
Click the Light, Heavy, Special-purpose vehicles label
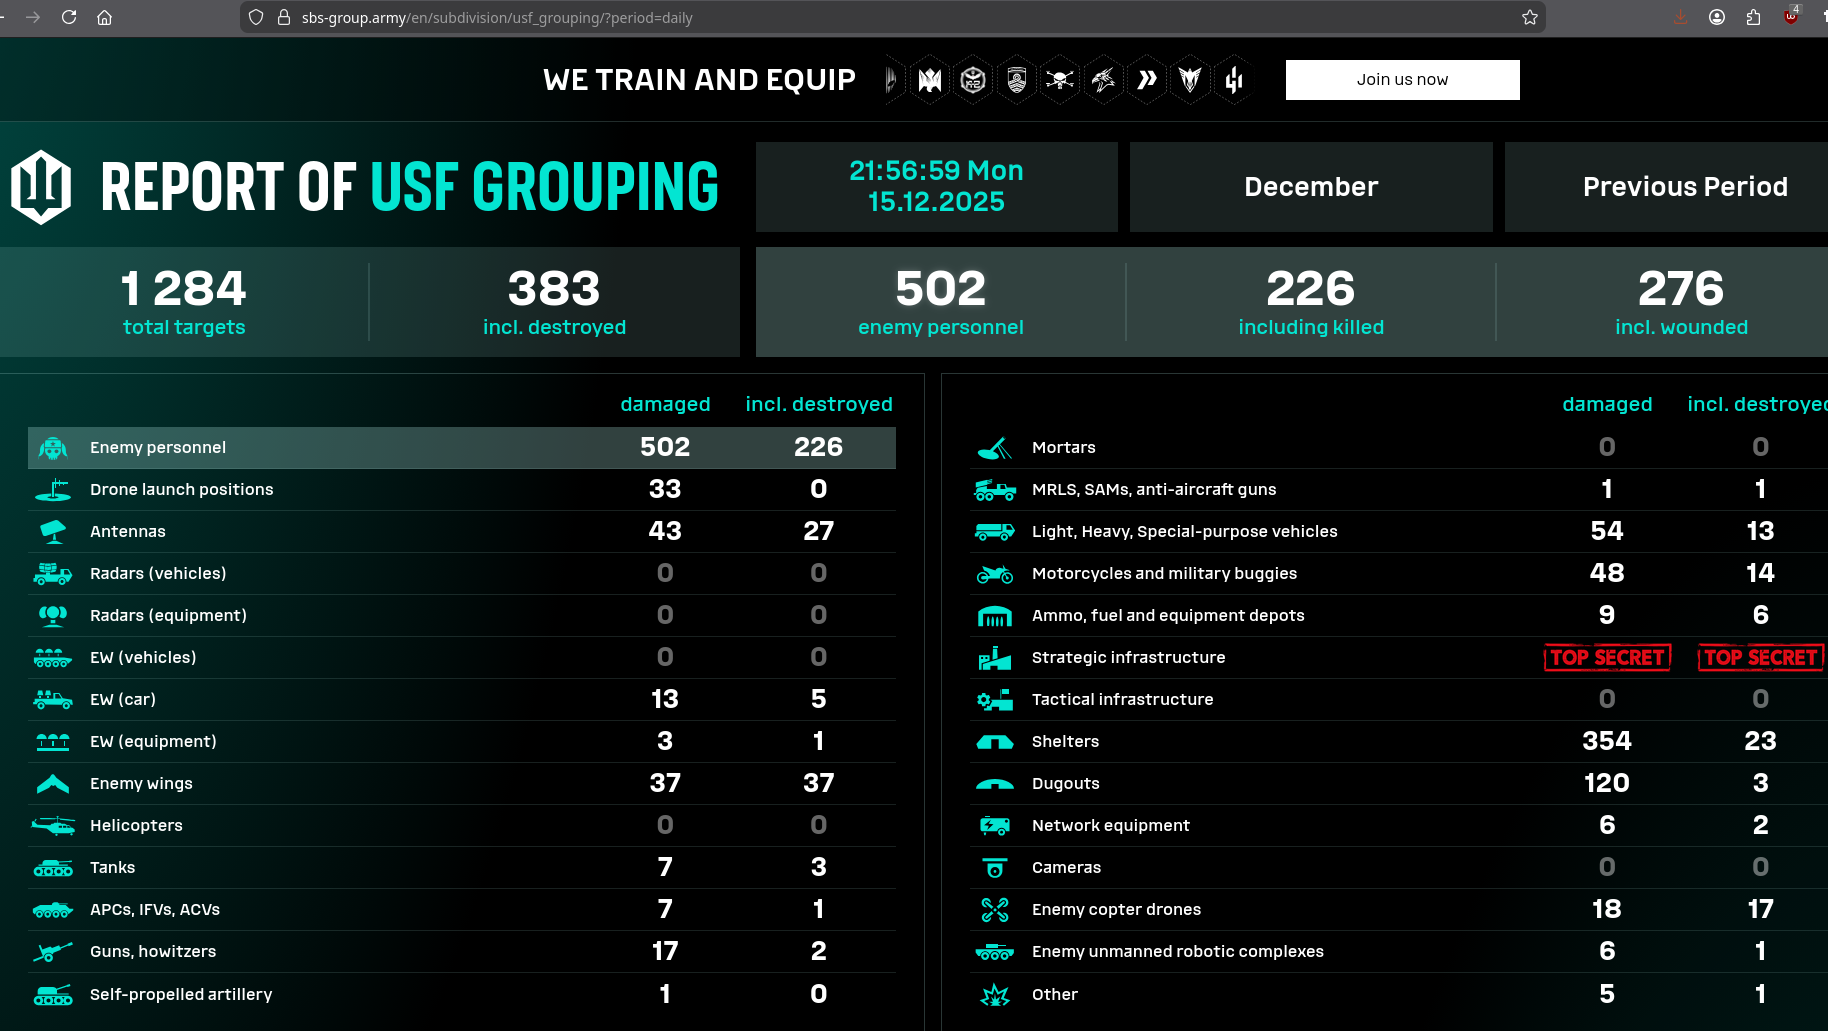[1185, 532]
